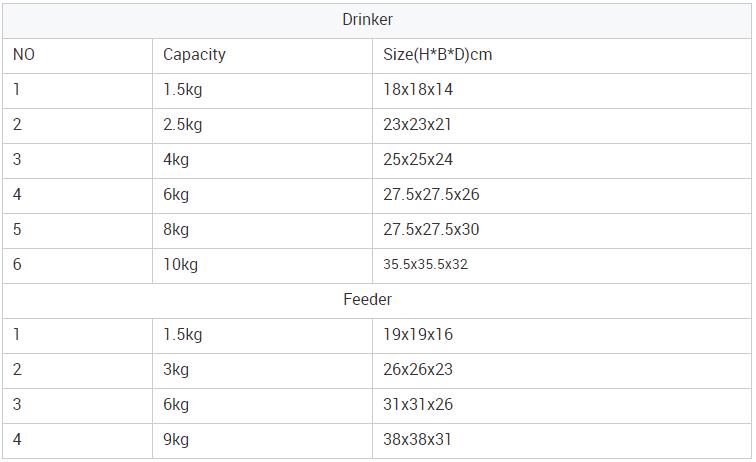Click the Drinker section header
The image size is (756, 462).
pos(367,20)
